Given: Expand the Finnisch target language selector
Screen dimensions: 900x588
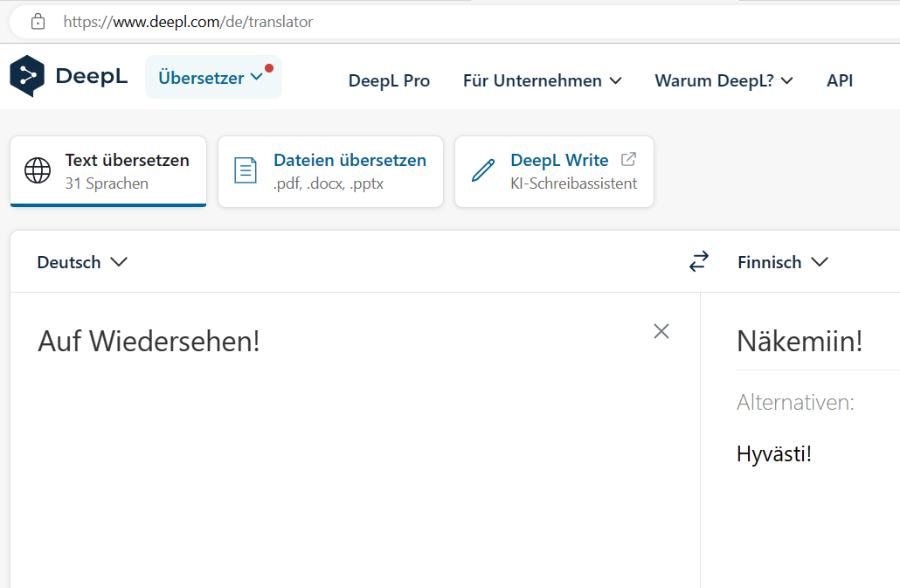Looking at the screenshot, I should pos(782,262).
